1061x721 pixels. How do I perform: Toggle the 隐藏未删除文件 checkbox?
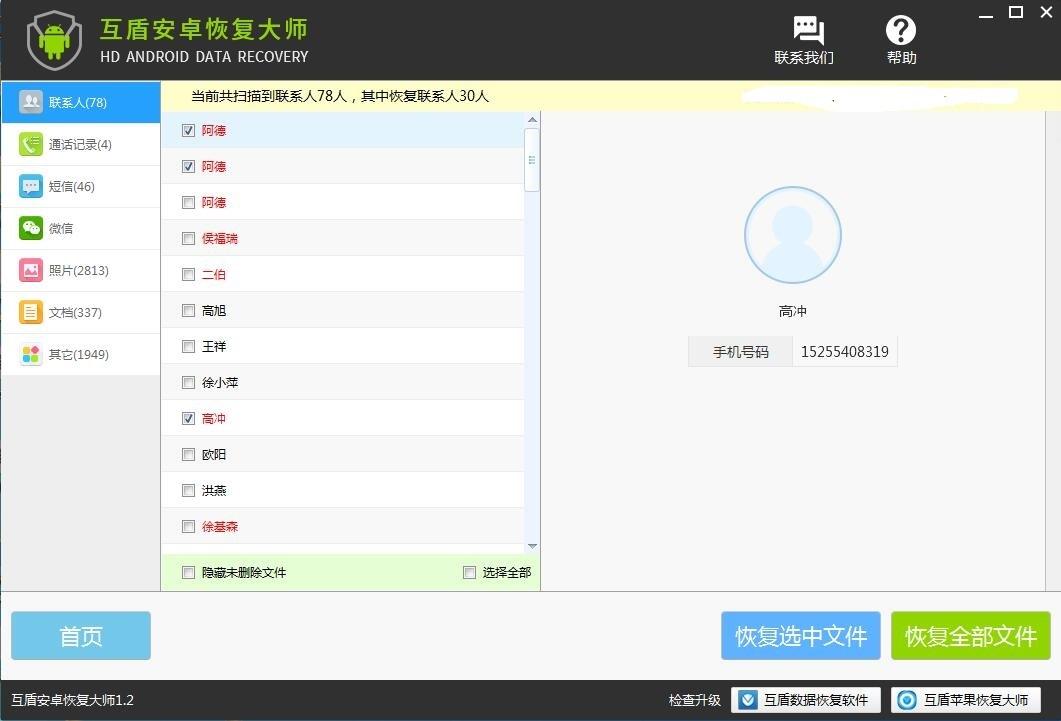click(x=188, y=572)
